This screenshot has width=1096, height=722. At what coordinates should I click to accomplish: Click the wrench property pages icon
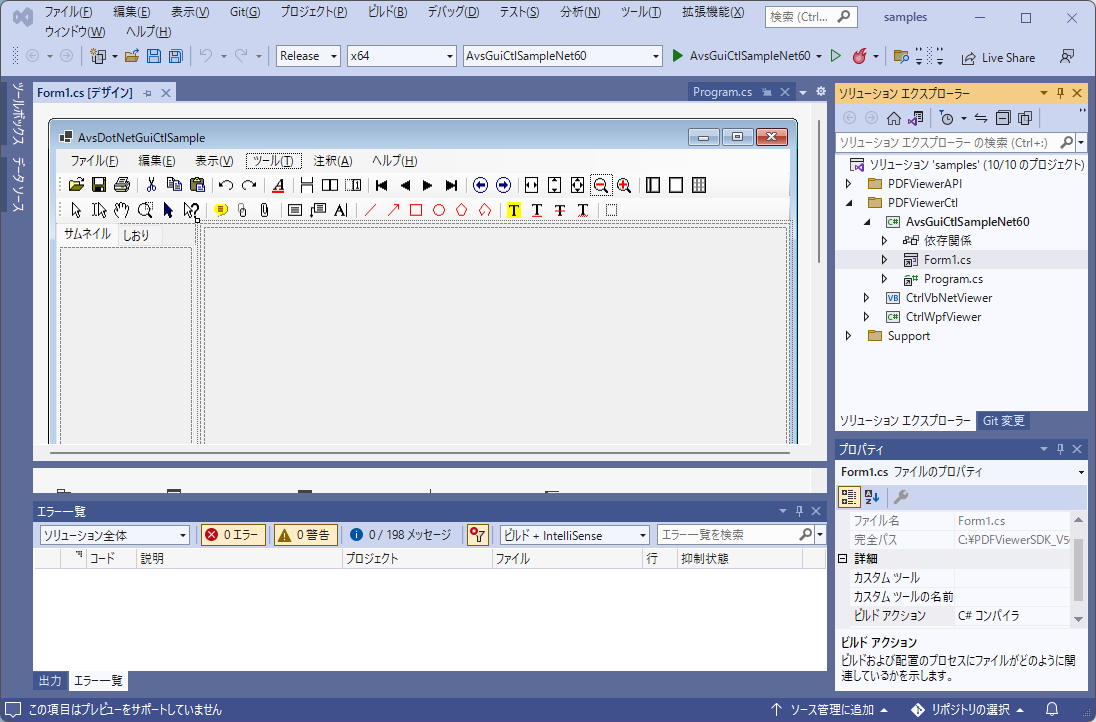(901, 497)
